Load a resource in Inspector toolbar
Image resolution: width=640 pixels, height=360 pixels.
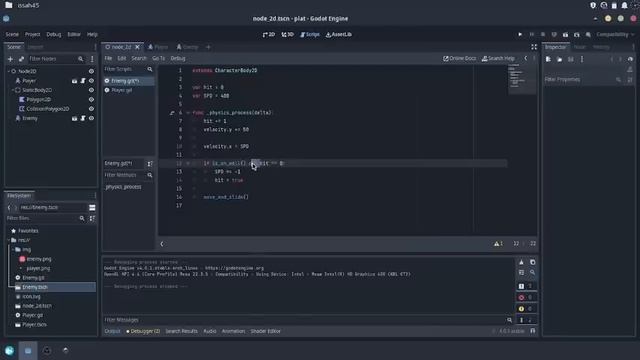560,59
